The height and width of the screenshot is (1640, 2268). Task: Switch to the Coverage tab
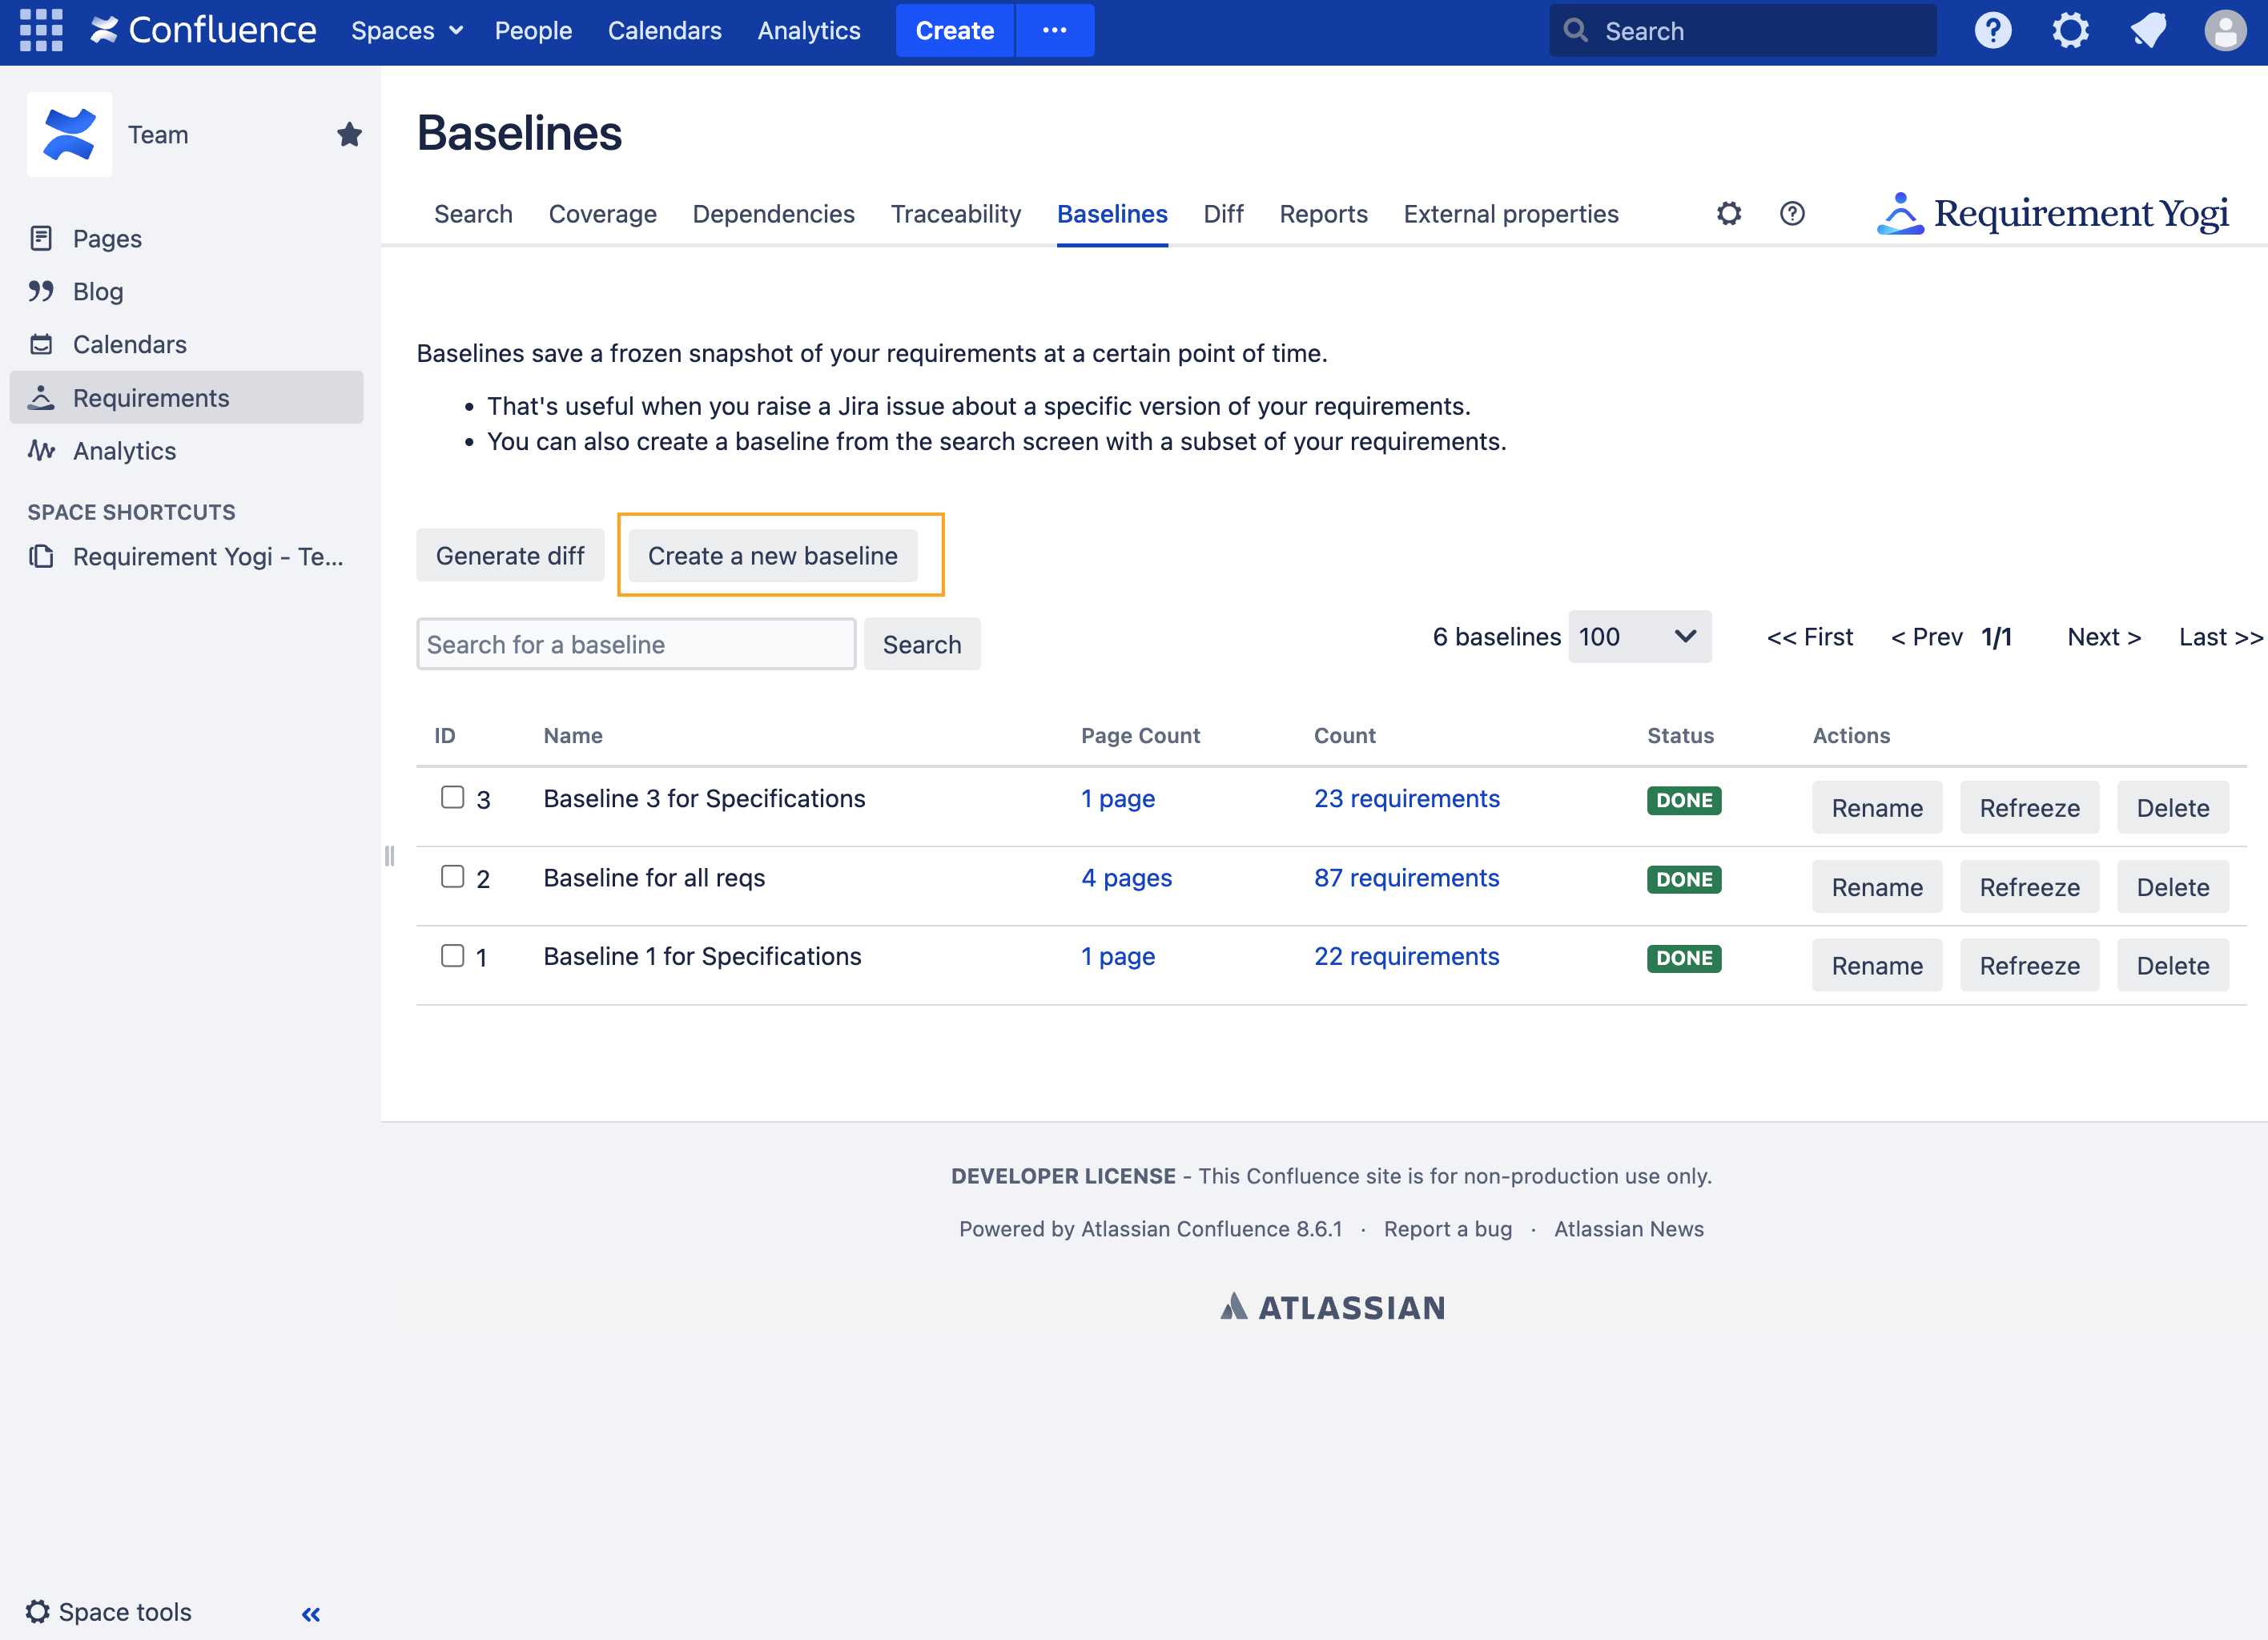[x=602, y=214]
